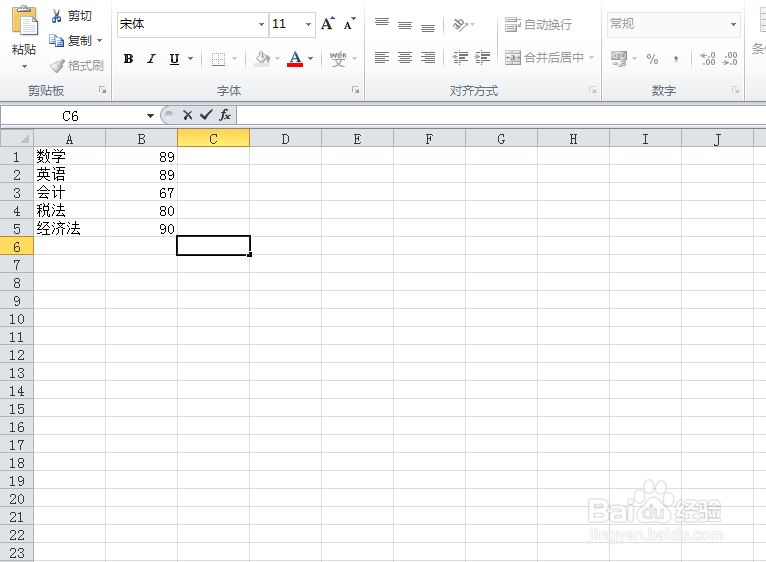Select column A header
The height and width of the screenshot is (562, 766).
[x=69, y=139]
